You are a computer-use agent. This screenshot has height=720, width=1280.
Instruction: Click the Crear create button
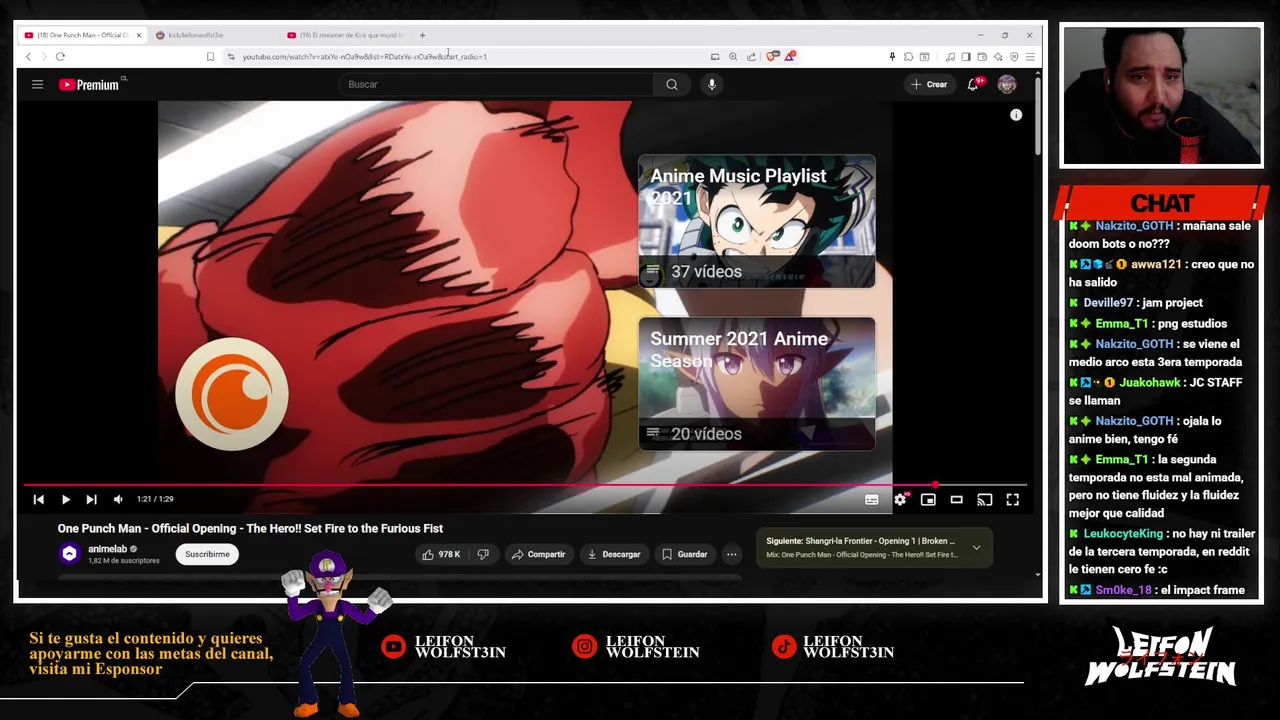coord(929,84)
